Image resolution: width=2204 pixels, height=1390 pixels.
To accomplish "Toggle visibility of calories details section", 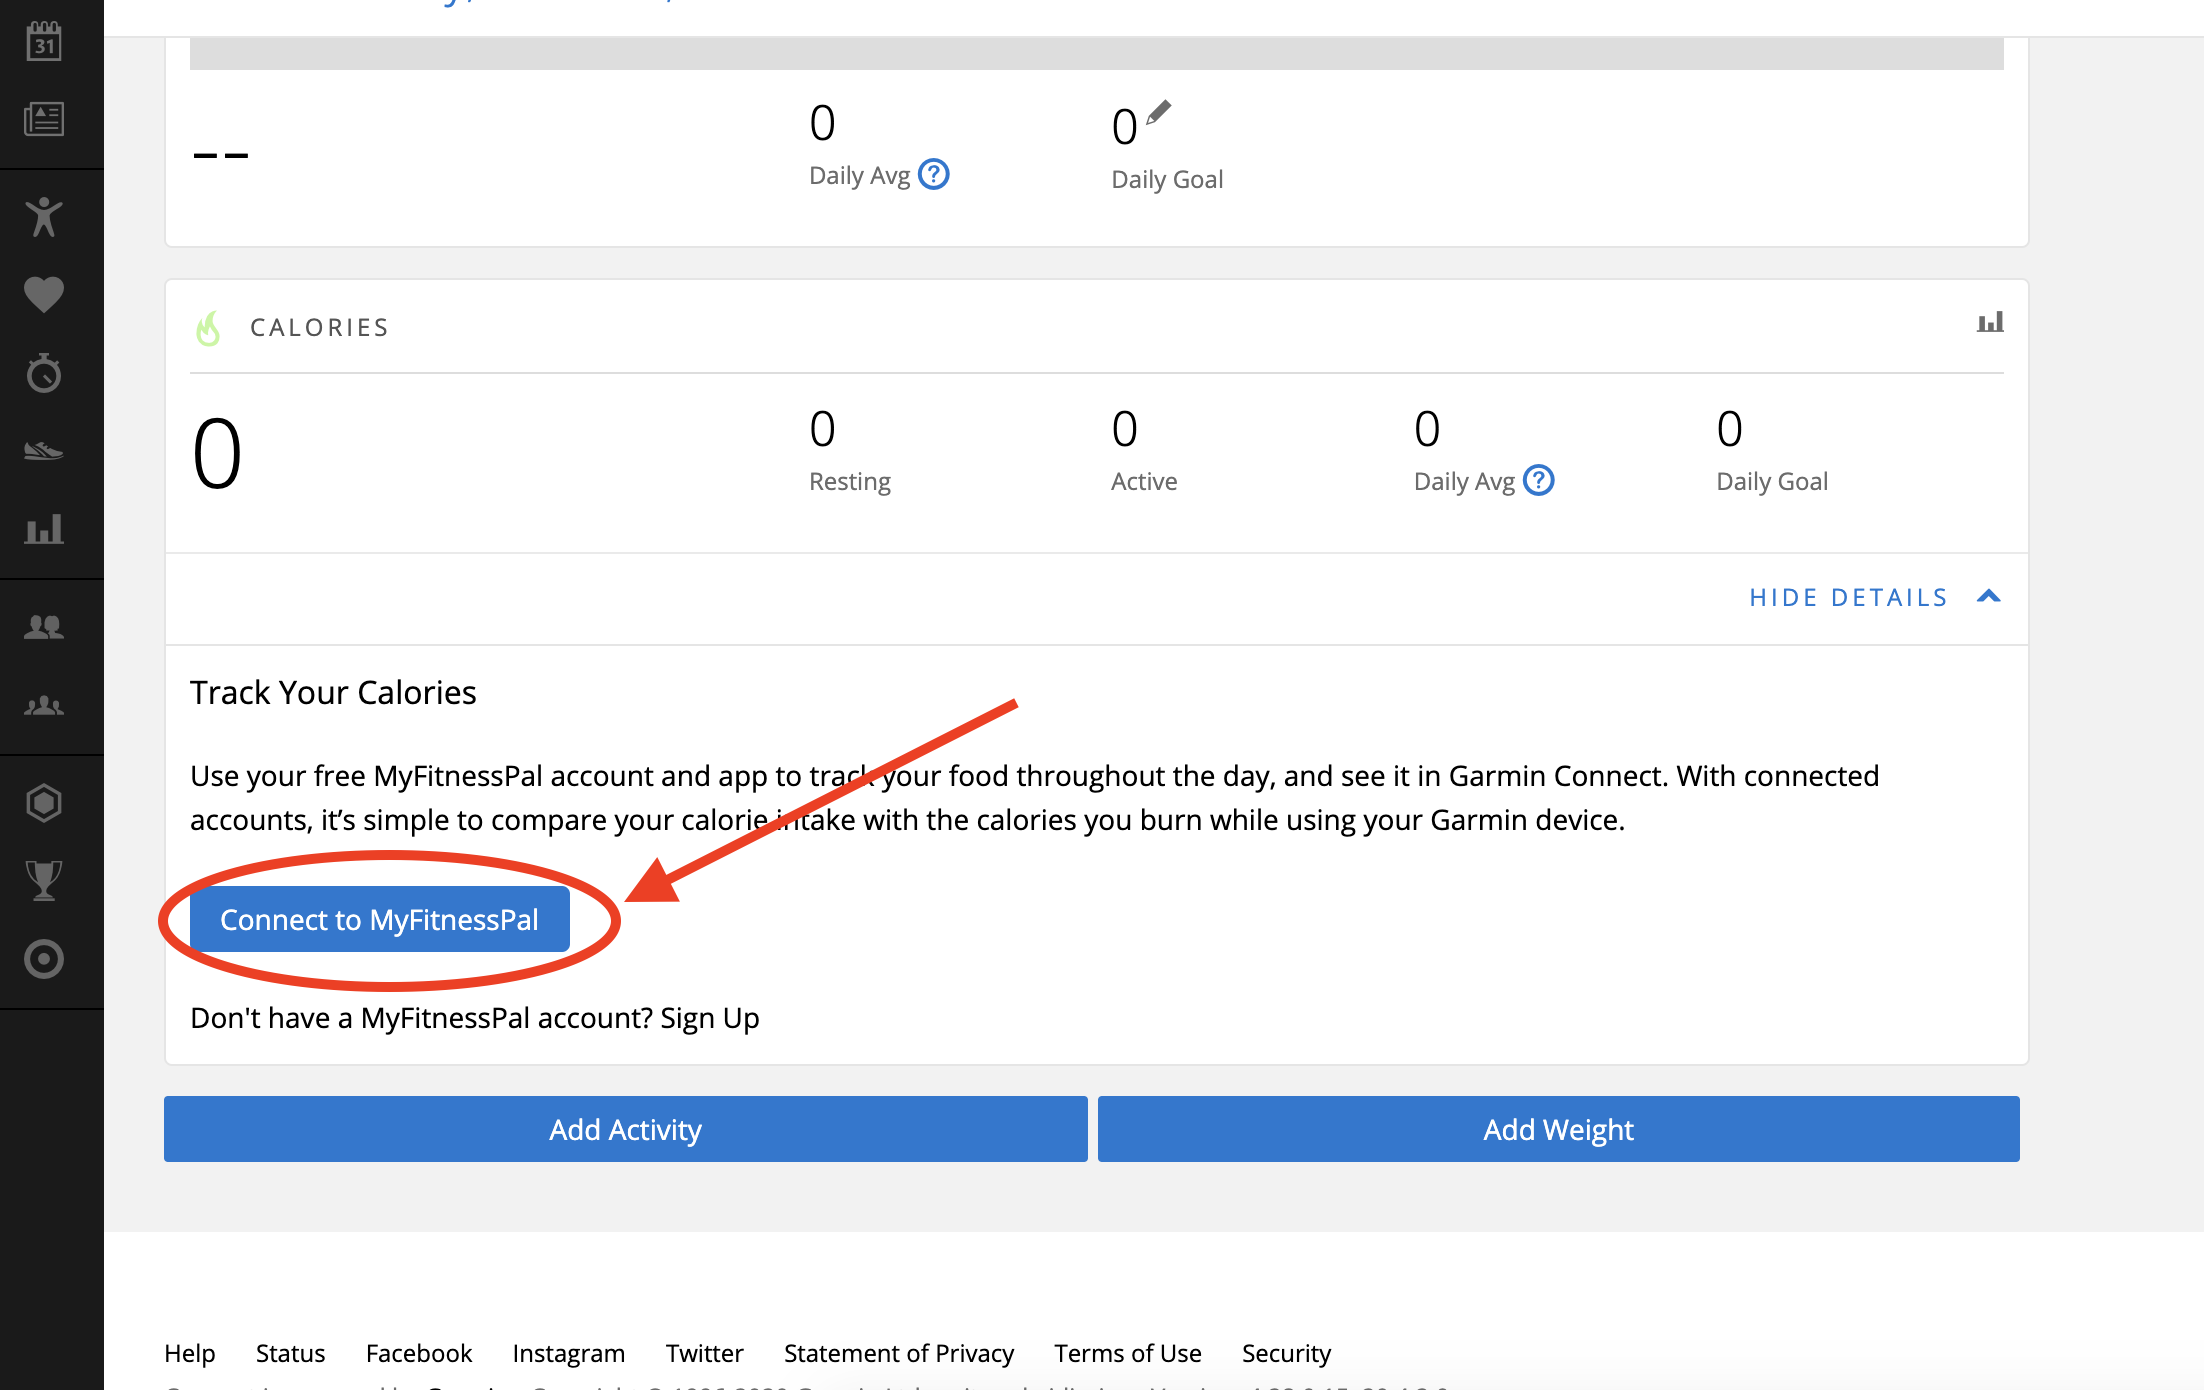I will tap(1876, 596).
